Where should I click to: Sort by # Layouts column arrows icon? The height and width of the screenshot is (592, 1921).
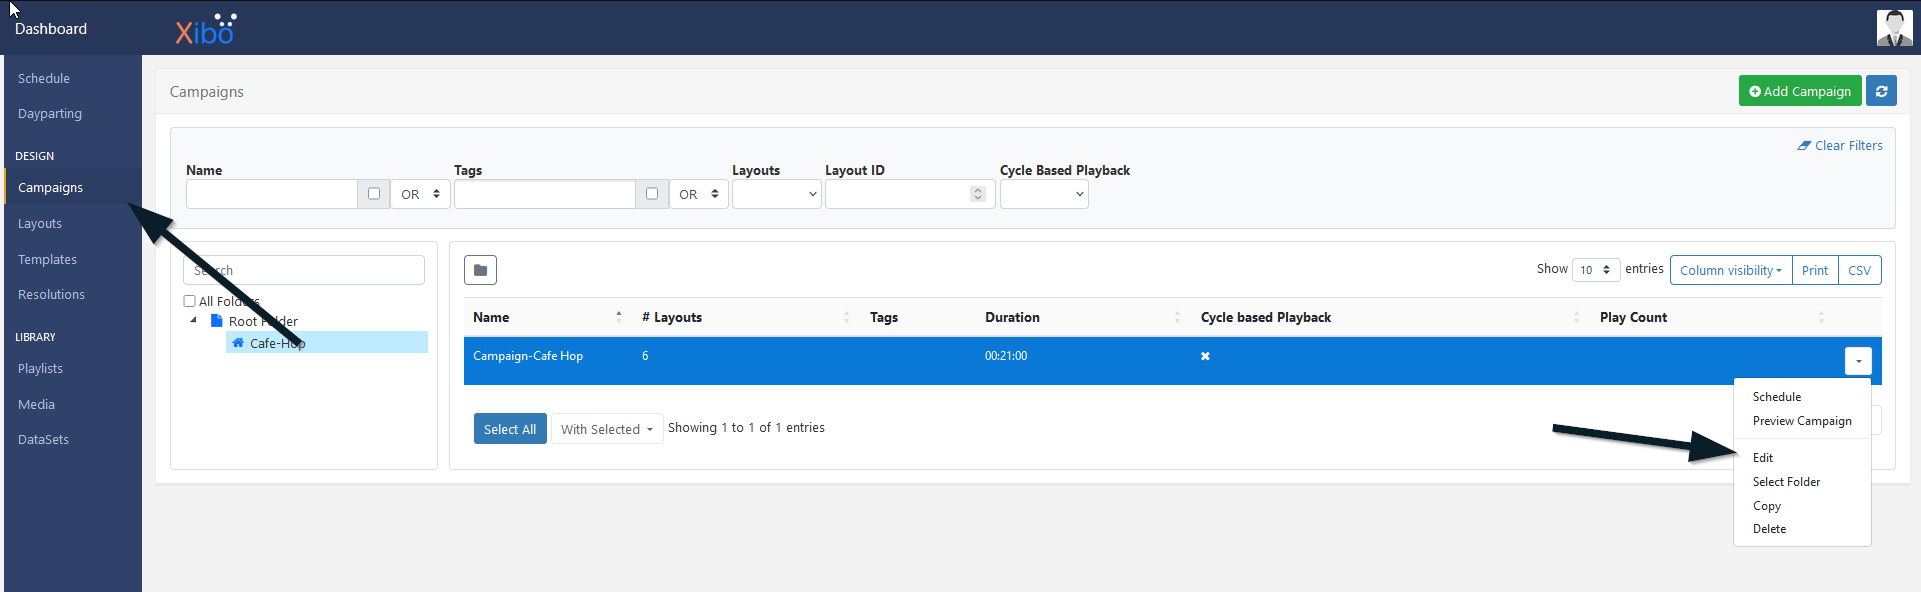846,317
